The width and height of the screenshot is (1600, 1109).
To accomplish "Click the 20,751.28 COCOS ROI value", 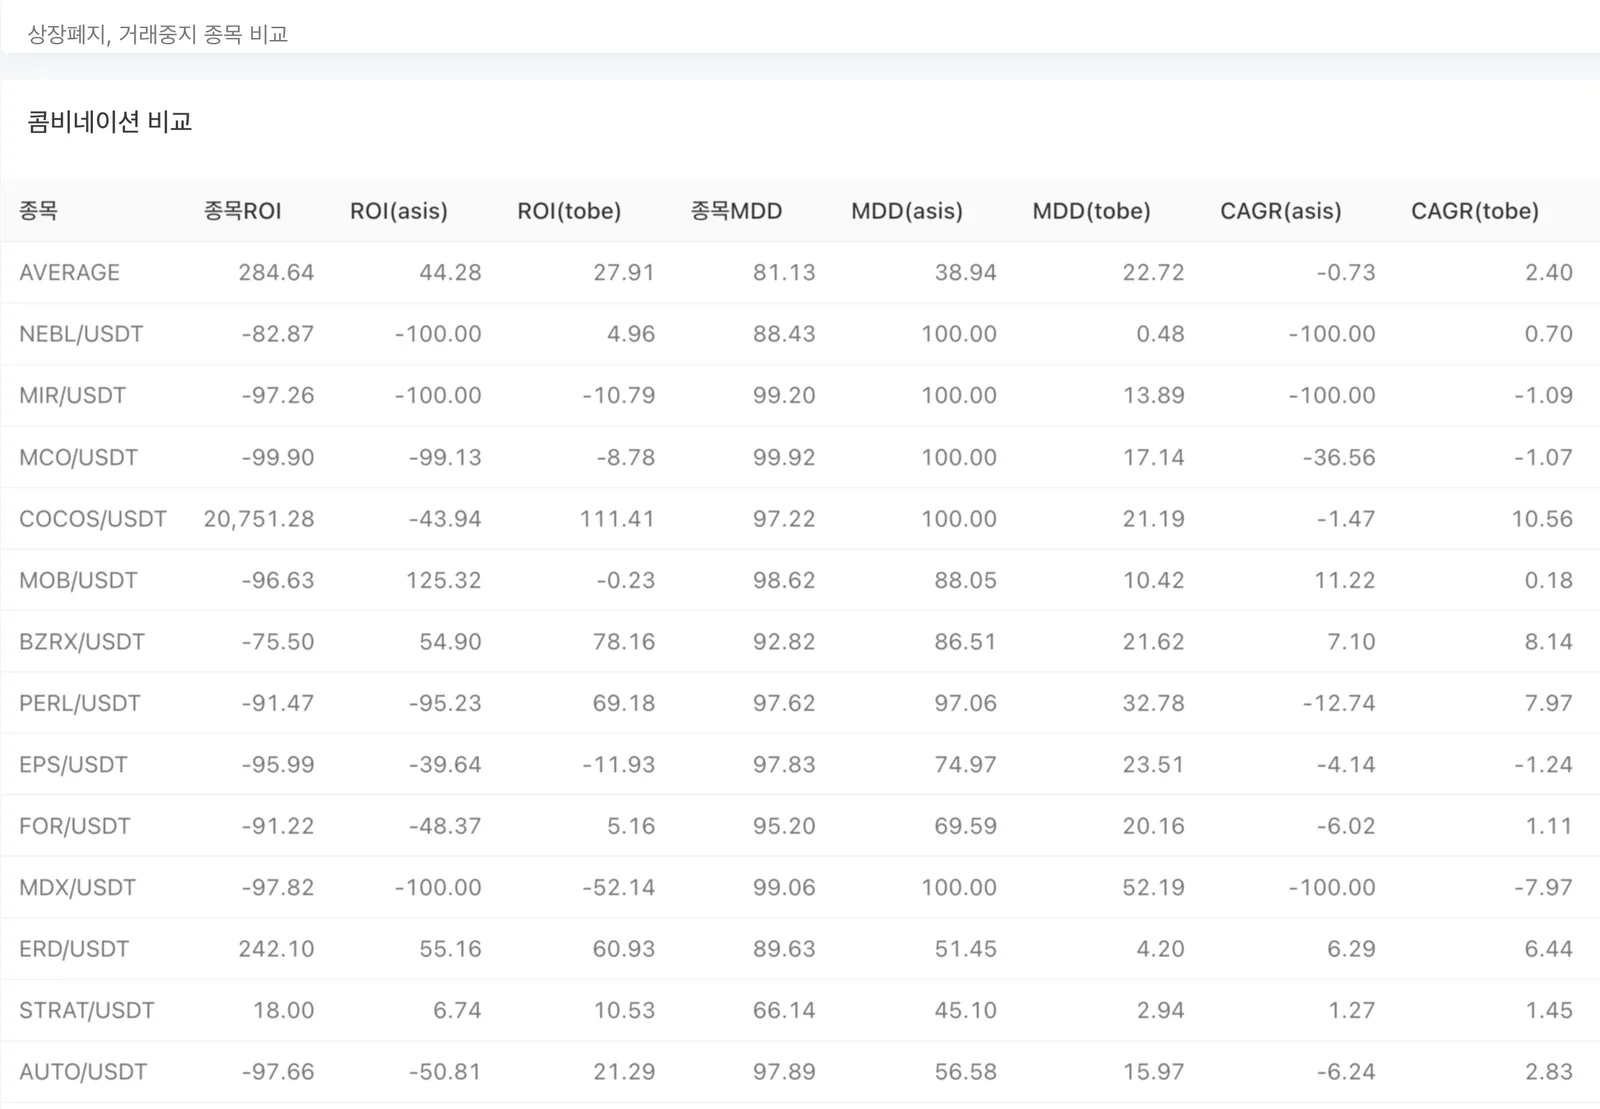I will [259, 519].
